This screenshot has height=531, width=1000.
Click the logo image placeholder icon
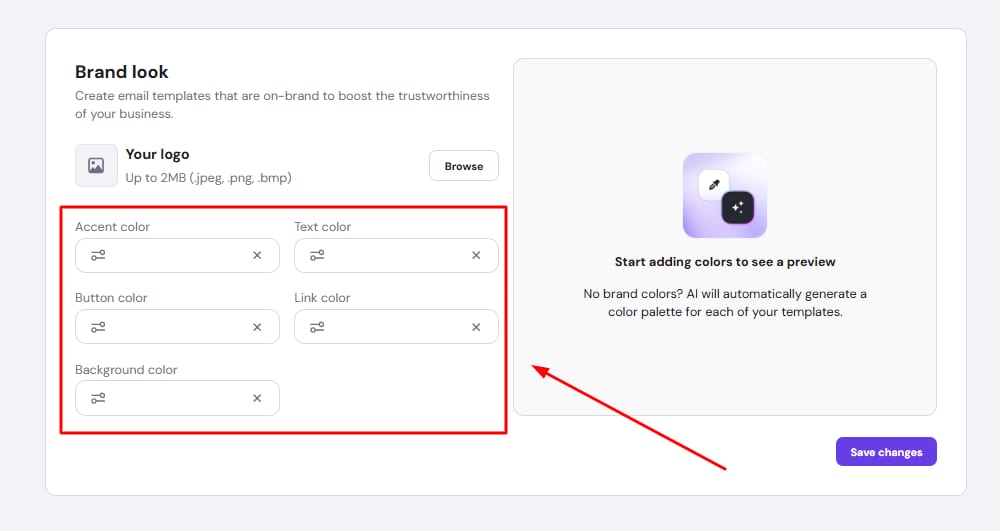pyautogui.click(x=96, y=166)
